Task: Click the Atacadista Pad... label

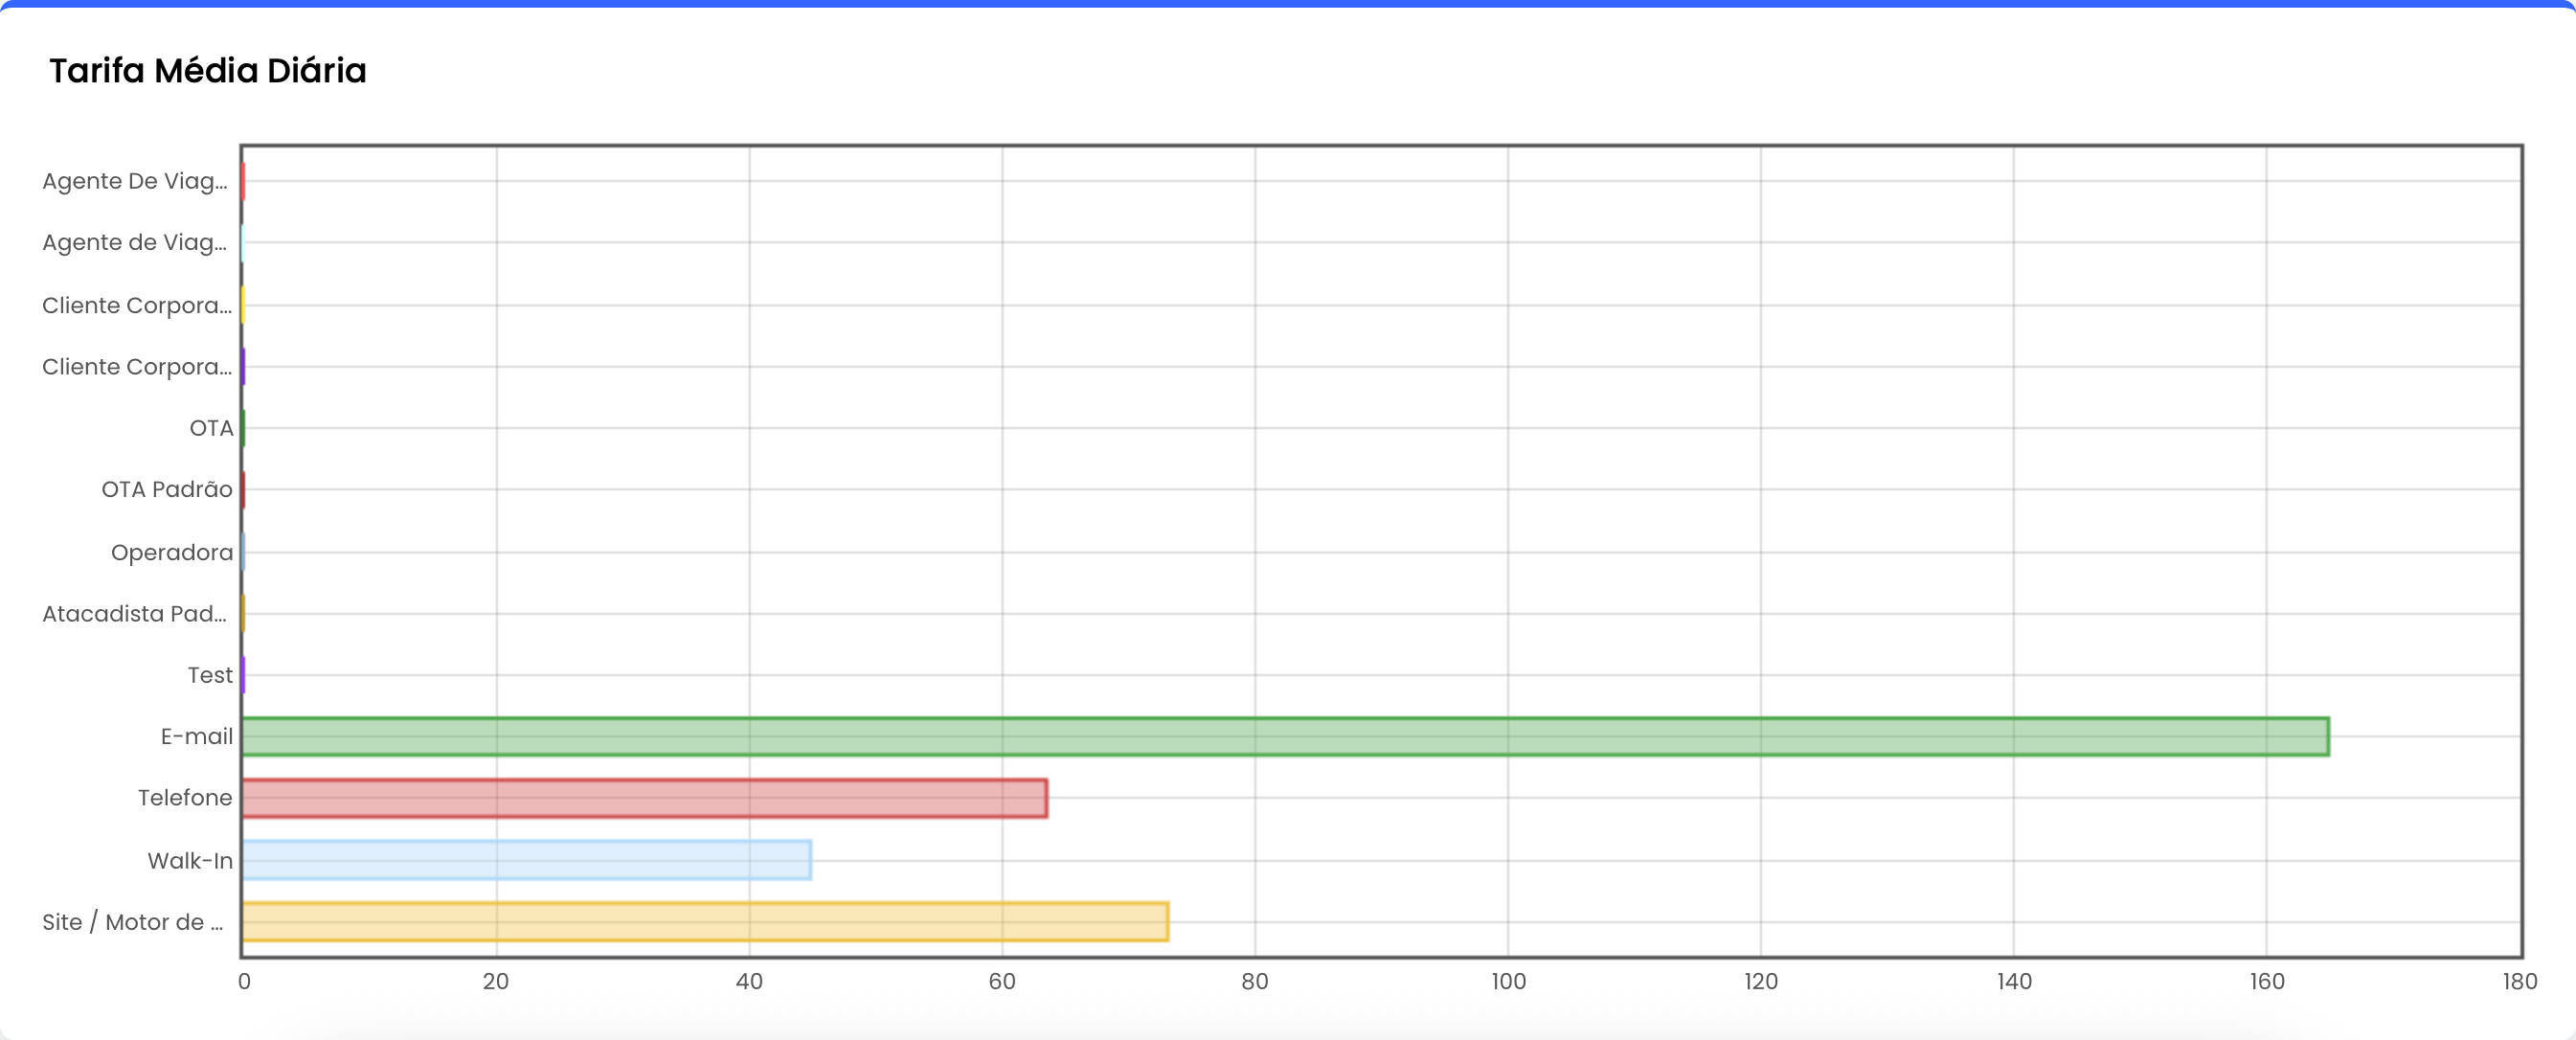Action: tap(135, 613)
